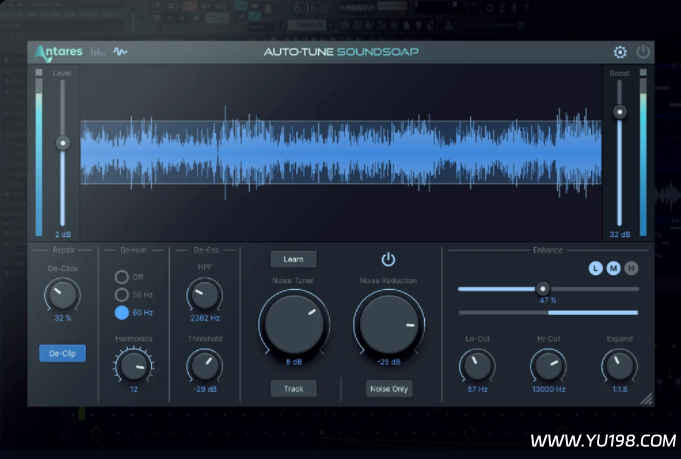Click the -25 dB Noise Reduction value
This screenshot has width=681, height=459.
[389, 362]
